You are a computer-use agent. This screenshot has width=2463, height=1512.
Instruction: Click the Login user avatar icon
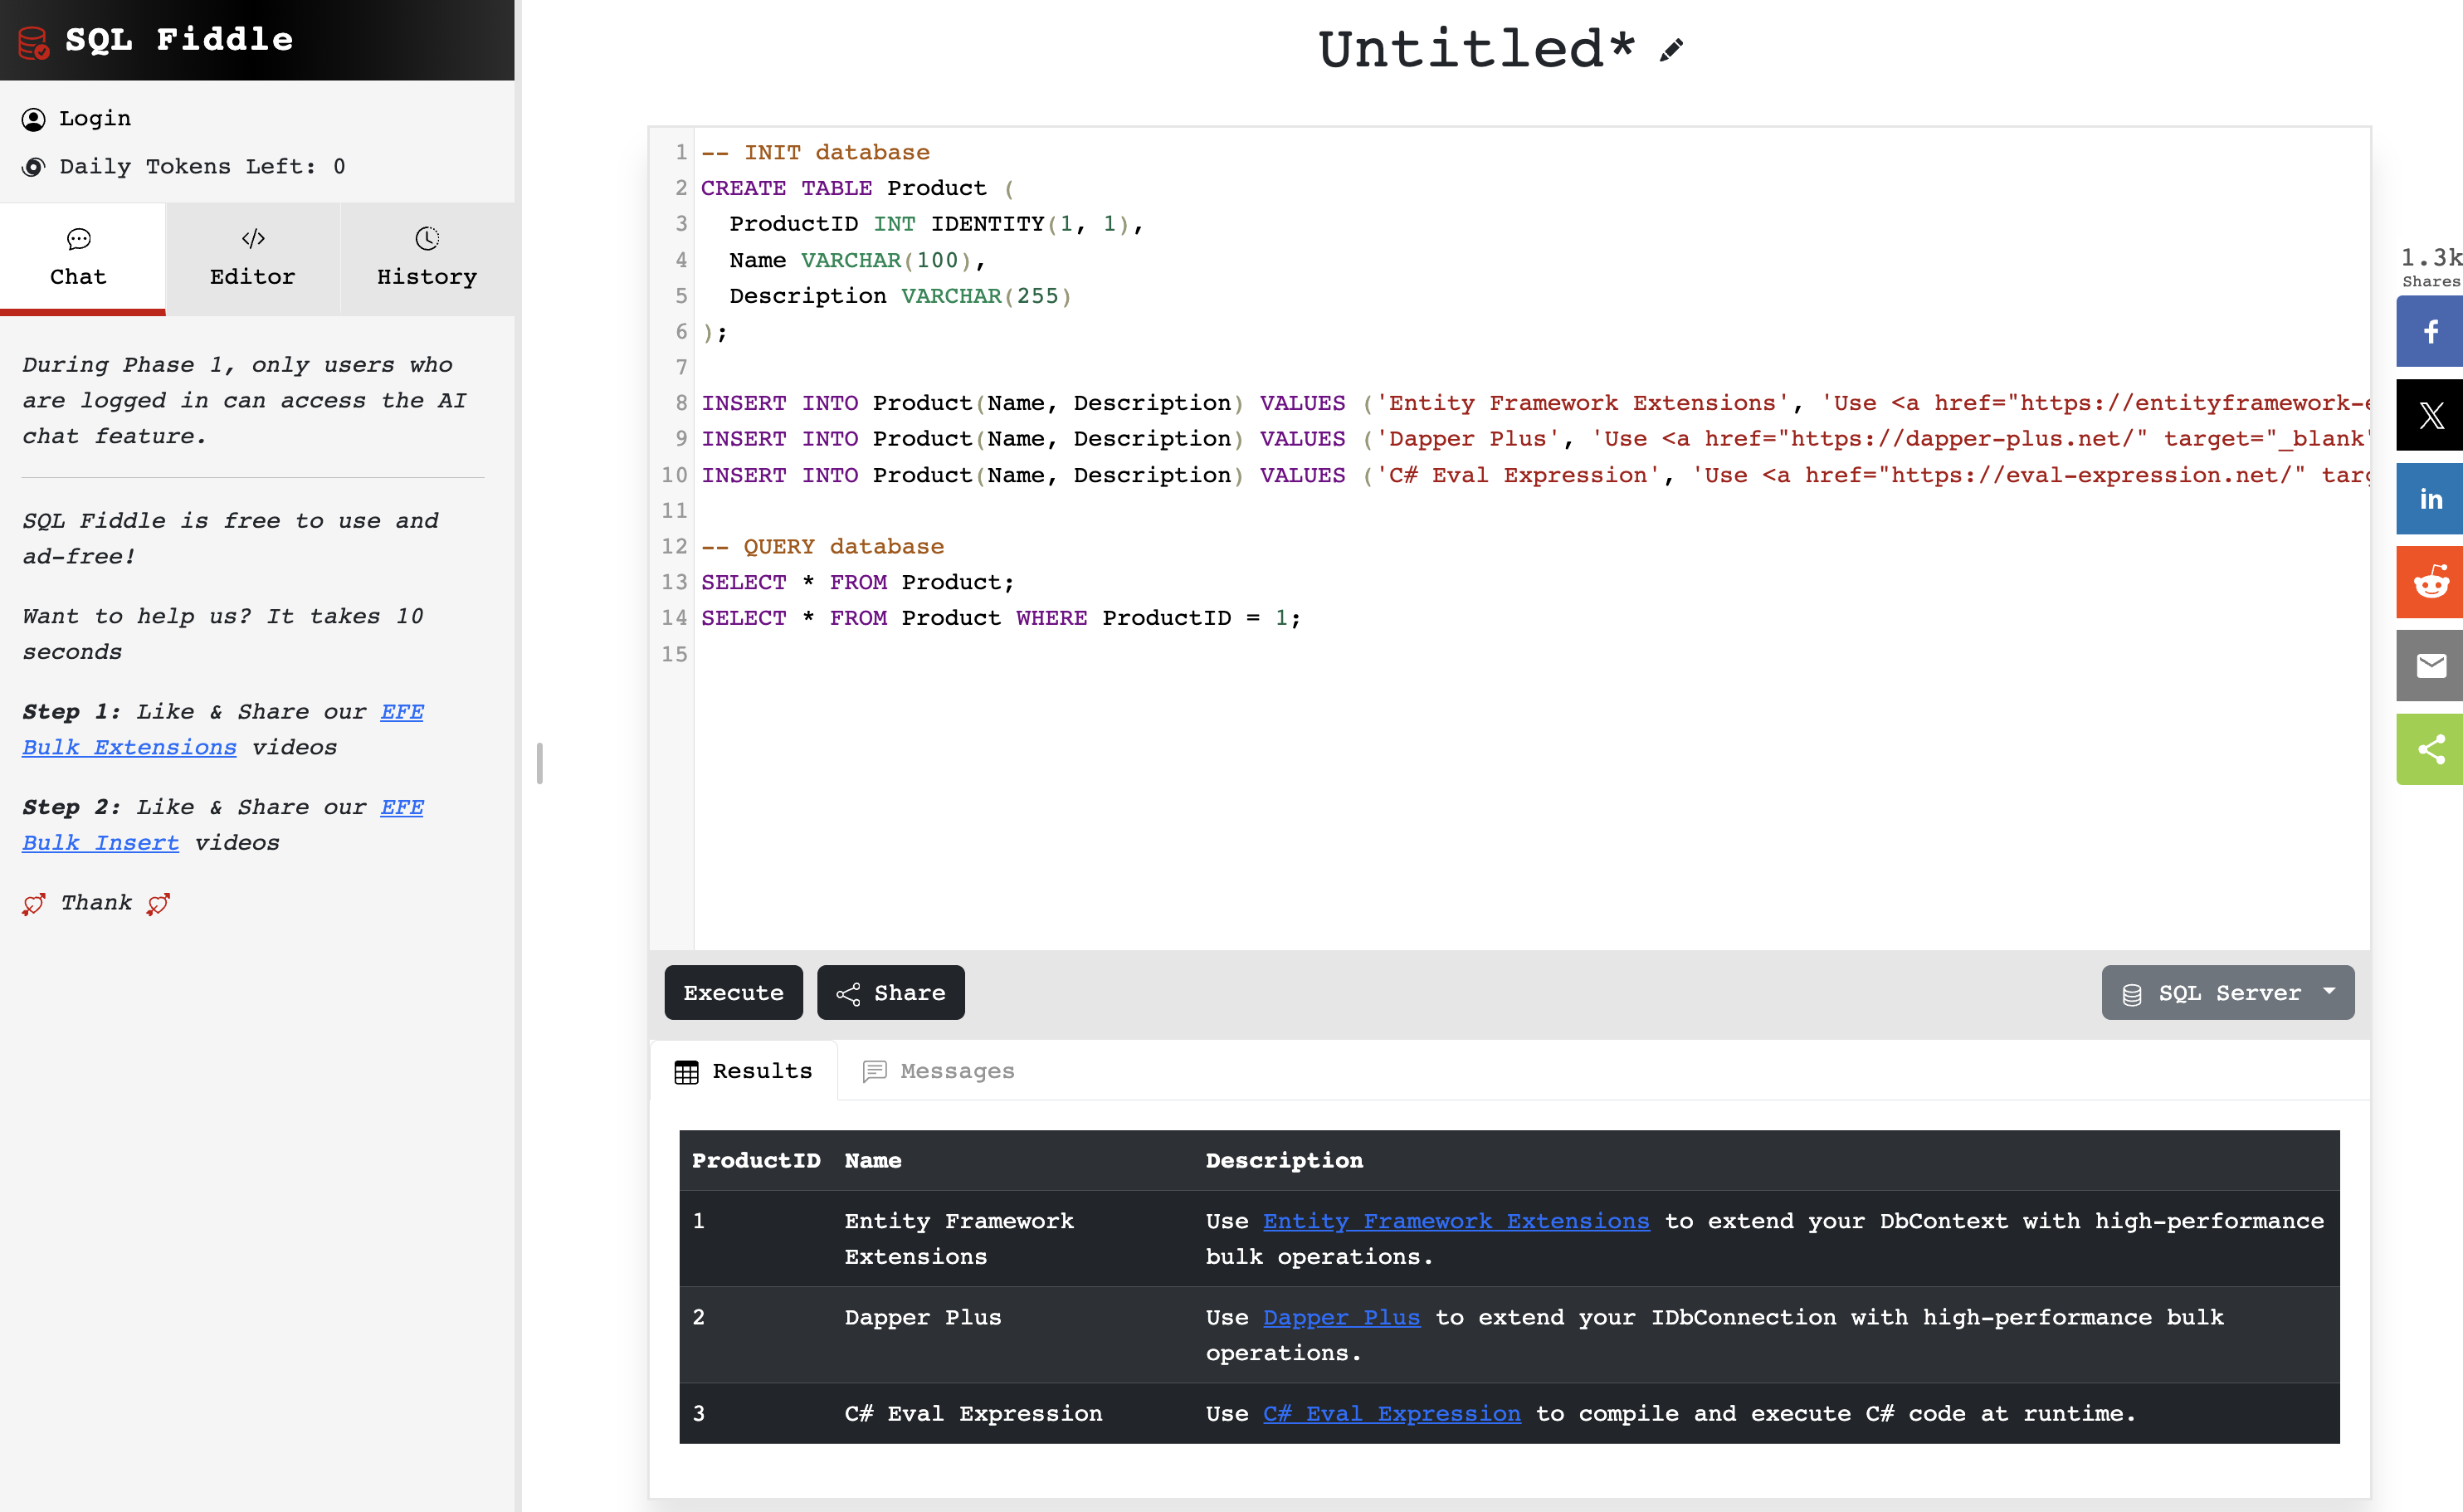[33, 119]
